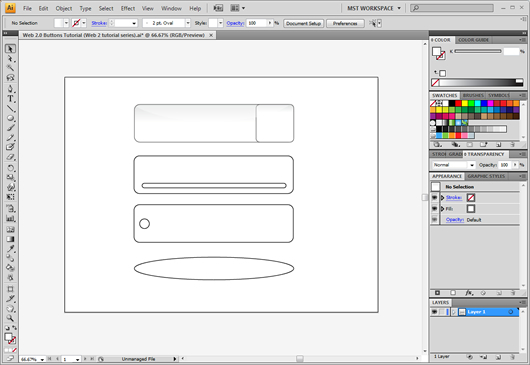Open the Effect menu
This screenshot has height=365, width=530.
128,8
